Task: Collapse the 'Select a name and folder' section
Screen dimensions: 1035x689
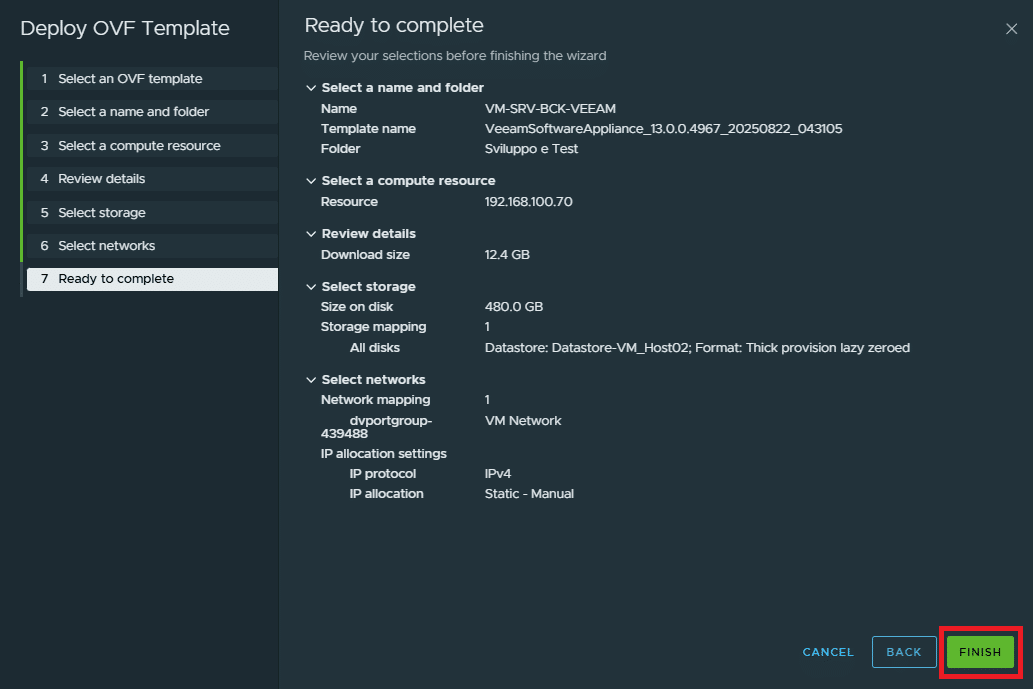Action: 311,88
